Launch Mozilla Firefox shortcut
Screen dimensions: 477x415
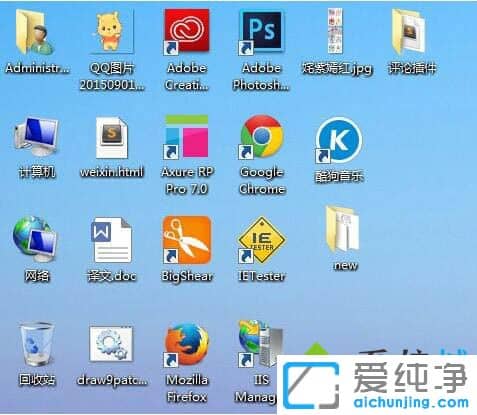coord(187,345)
